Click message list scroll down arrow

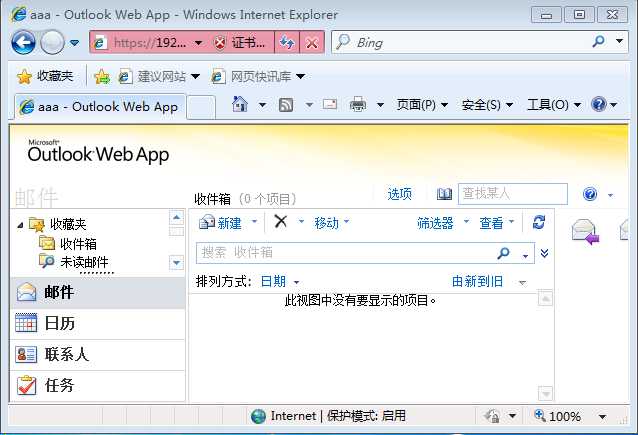click(545, 393)
